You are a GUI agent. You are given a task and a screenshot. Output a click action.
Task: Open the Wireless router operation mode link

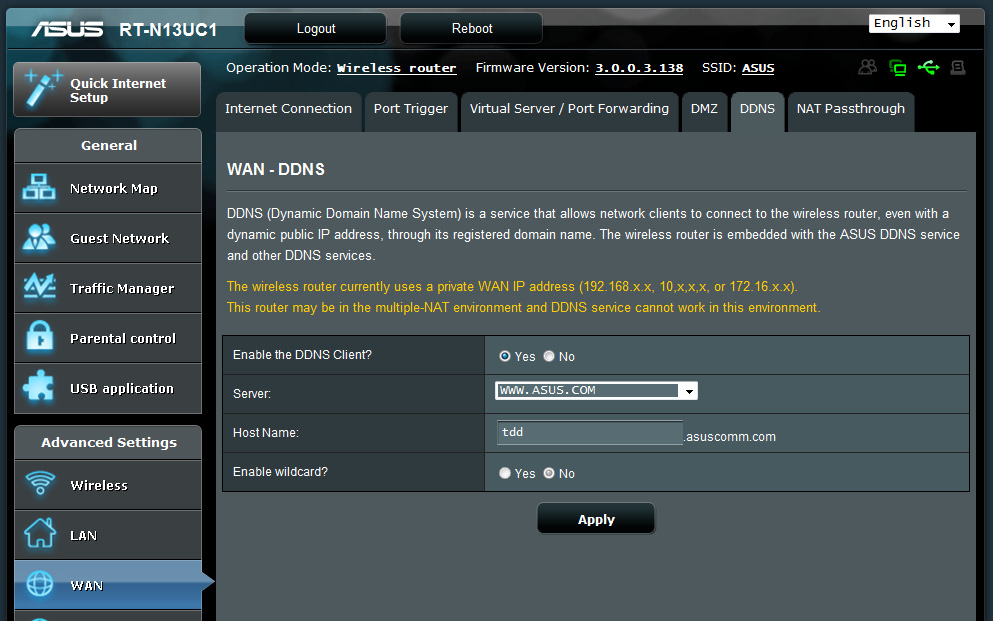coord(396,68)
